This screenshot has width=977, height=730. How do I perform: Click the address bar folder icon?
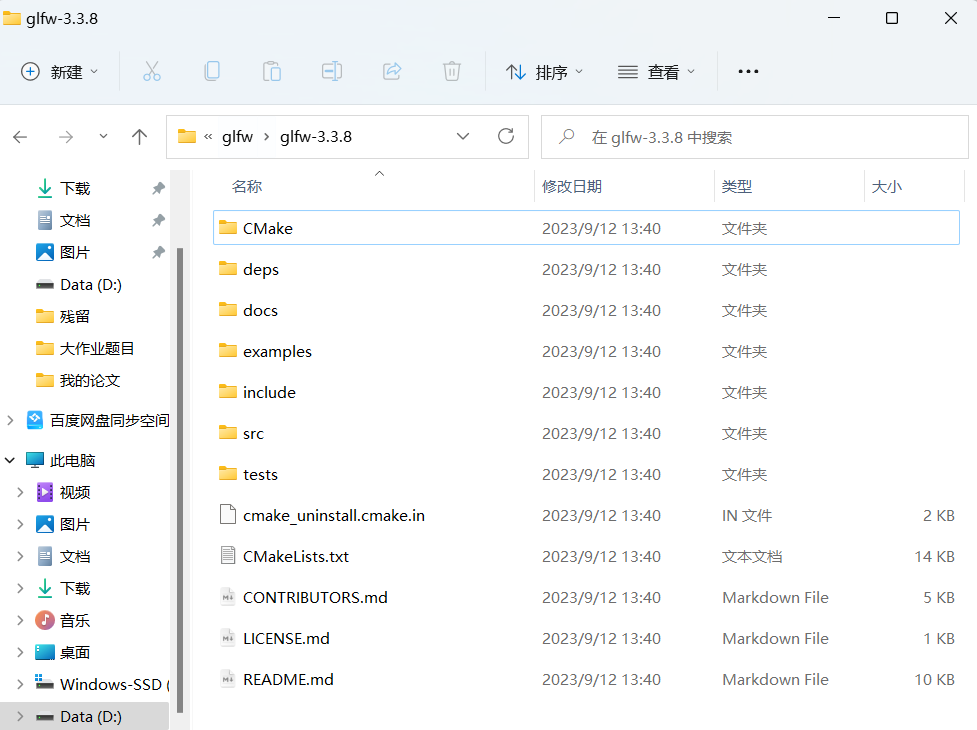click(187, 136)
